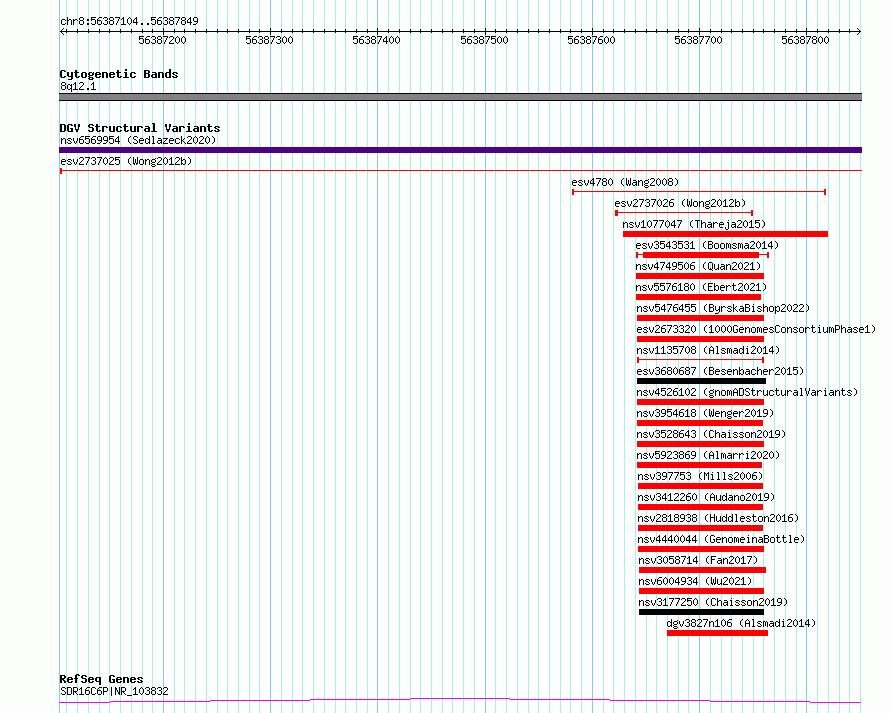
Task: Click nsv3528643 (Chaisson2019) label
Action: tap(711, 434)
